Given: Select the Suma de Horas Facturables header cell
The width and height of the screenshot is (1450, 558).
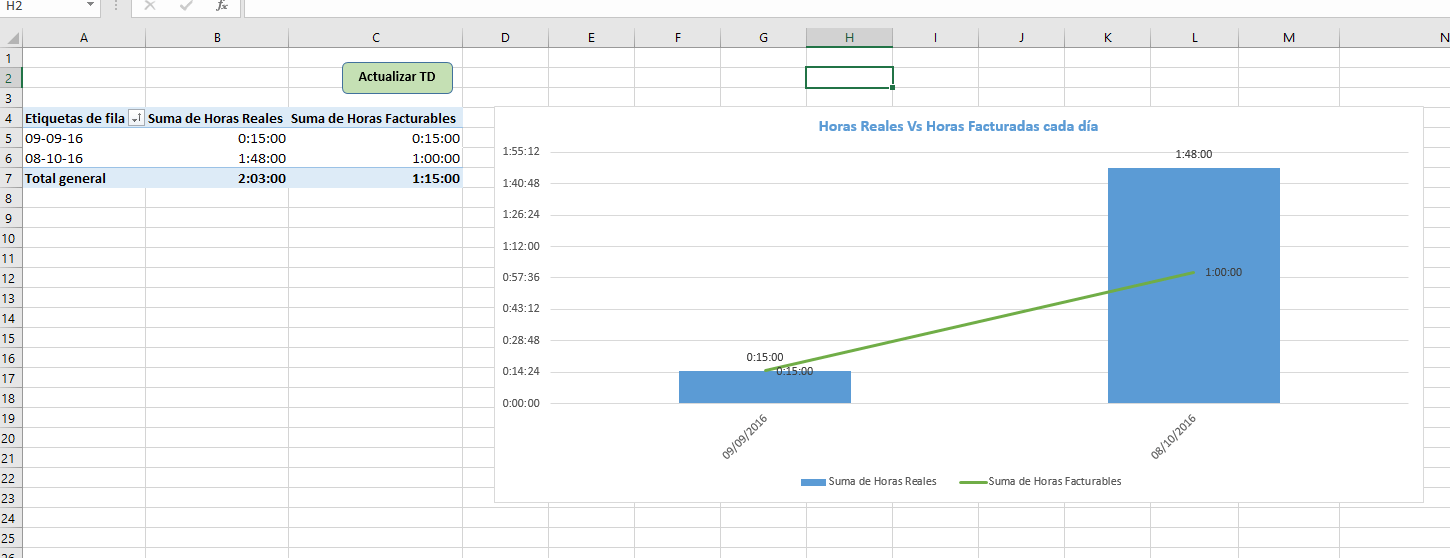Looking at the screenshot, I should coord(375,118).
